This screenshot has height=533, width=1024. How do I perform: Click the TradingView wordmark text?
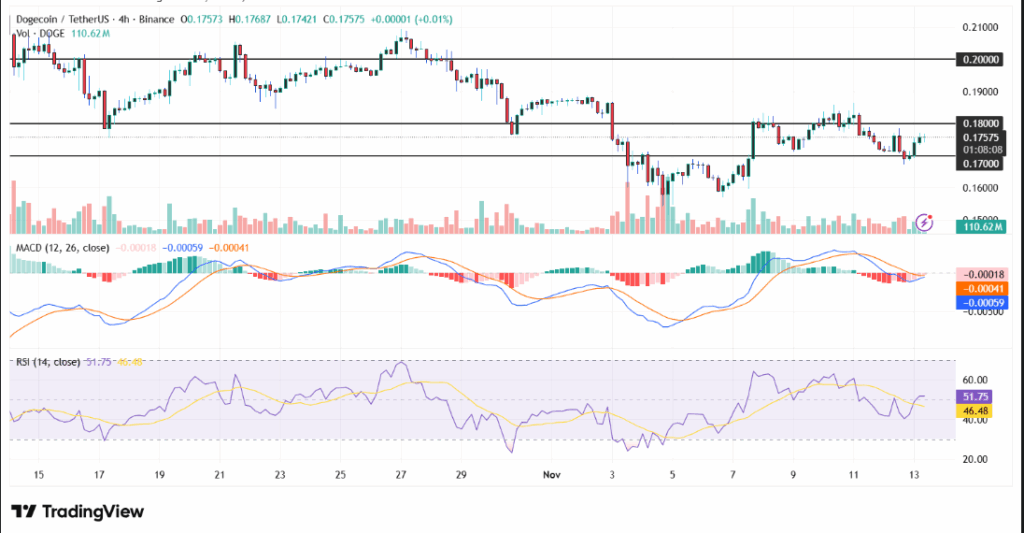92,511
